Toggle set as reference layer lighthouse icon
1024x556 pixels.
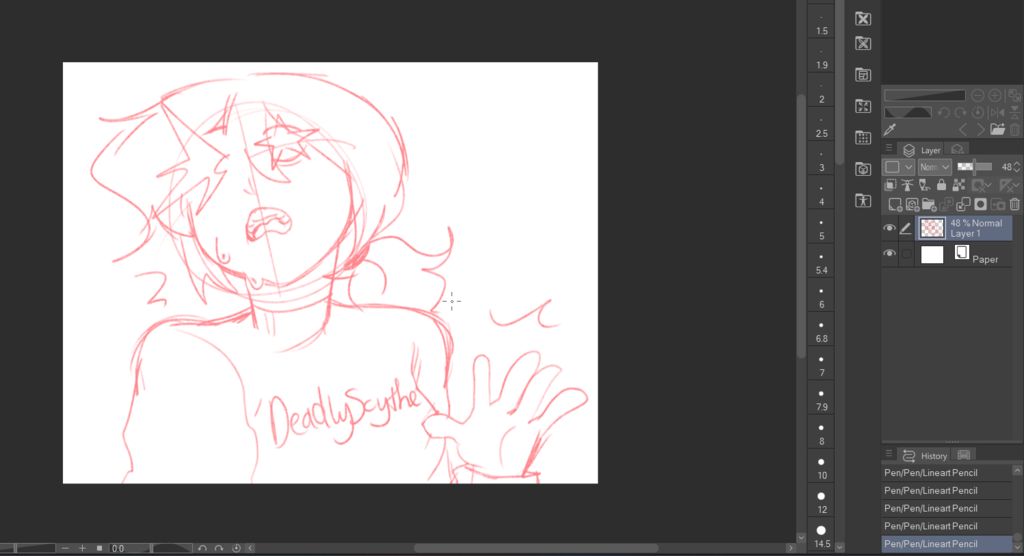907,186
